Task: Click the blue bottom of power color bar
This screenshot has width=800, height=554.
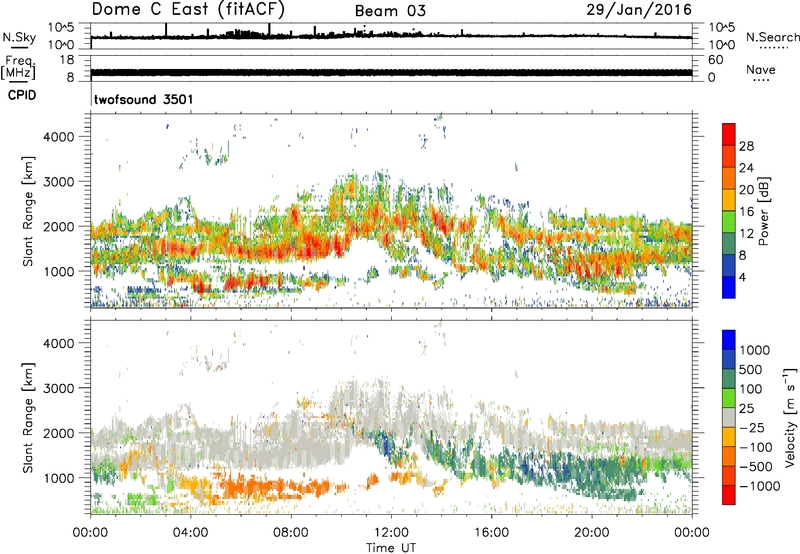Action: pos(729,289)
